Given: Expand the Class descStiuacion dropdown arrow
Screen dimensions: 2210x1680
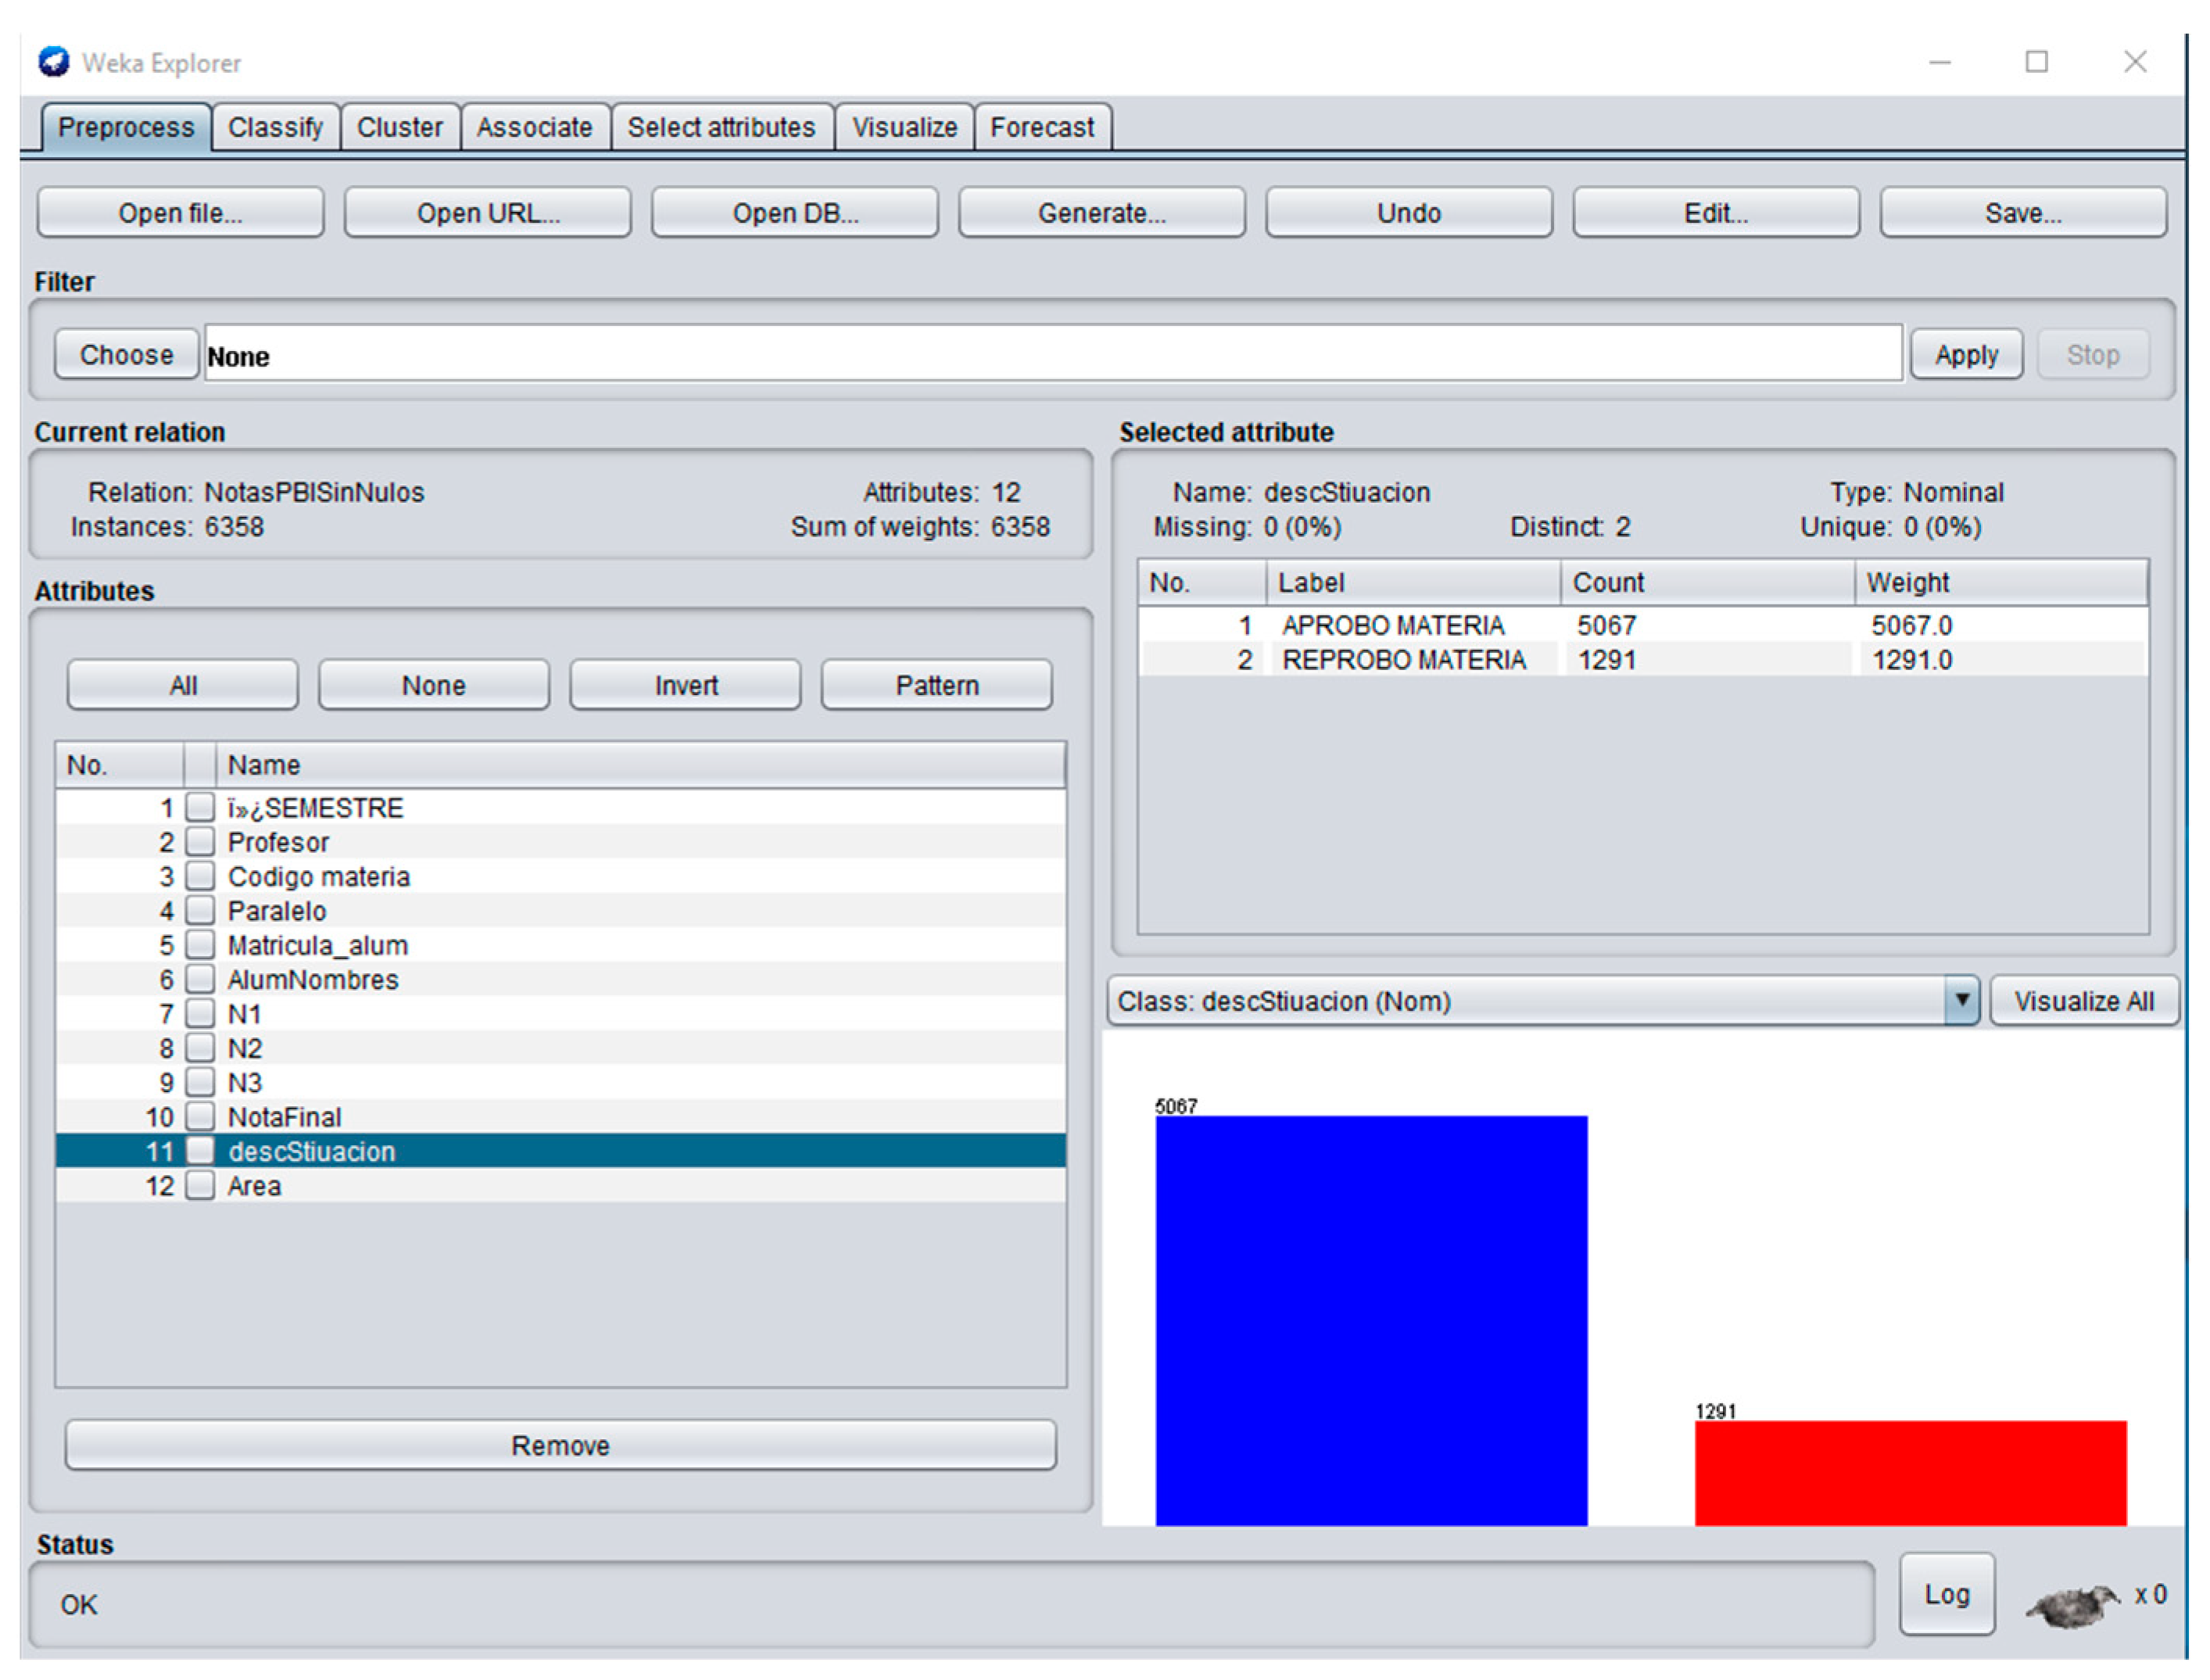Looking at the screenshot, I should (1961, 1000).
